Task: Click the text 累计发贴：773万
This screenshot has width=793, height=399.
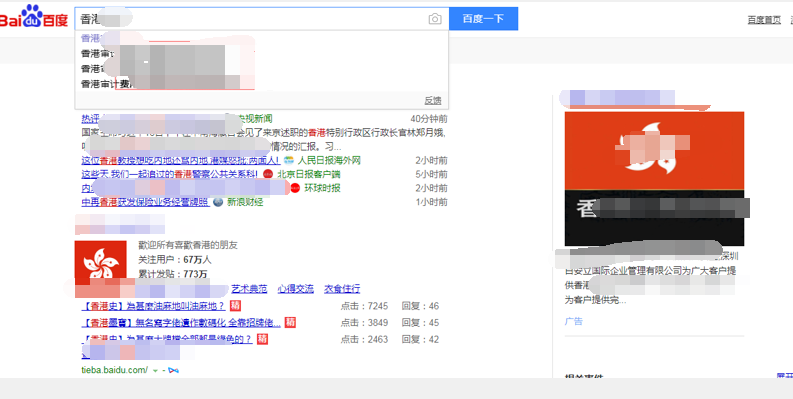Action: coord(173,275)
